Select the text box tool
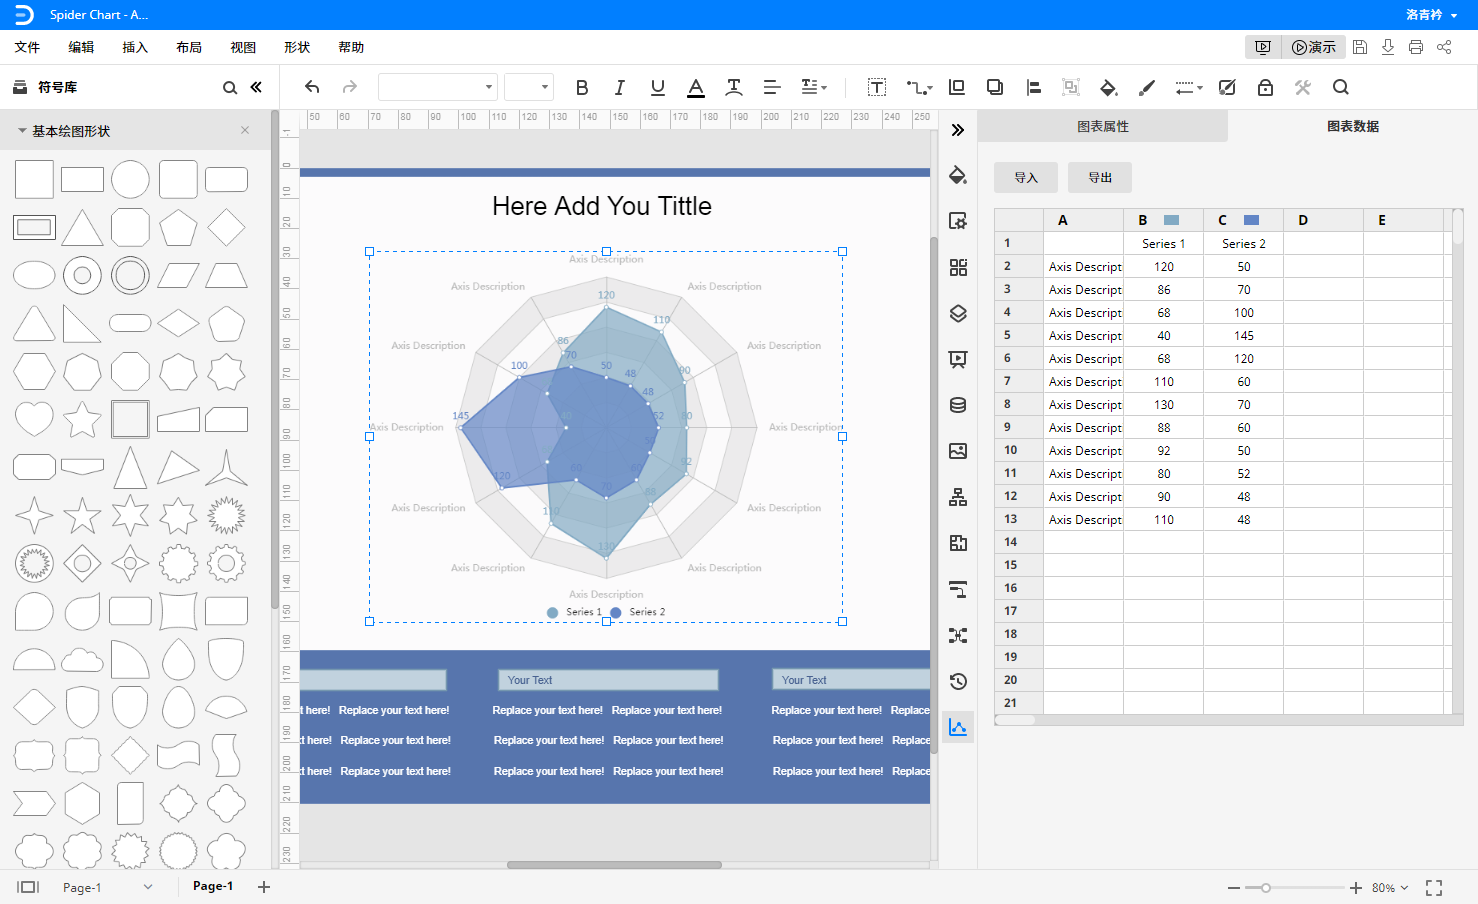The image size is (1478, 904). (x=876, y=87)
